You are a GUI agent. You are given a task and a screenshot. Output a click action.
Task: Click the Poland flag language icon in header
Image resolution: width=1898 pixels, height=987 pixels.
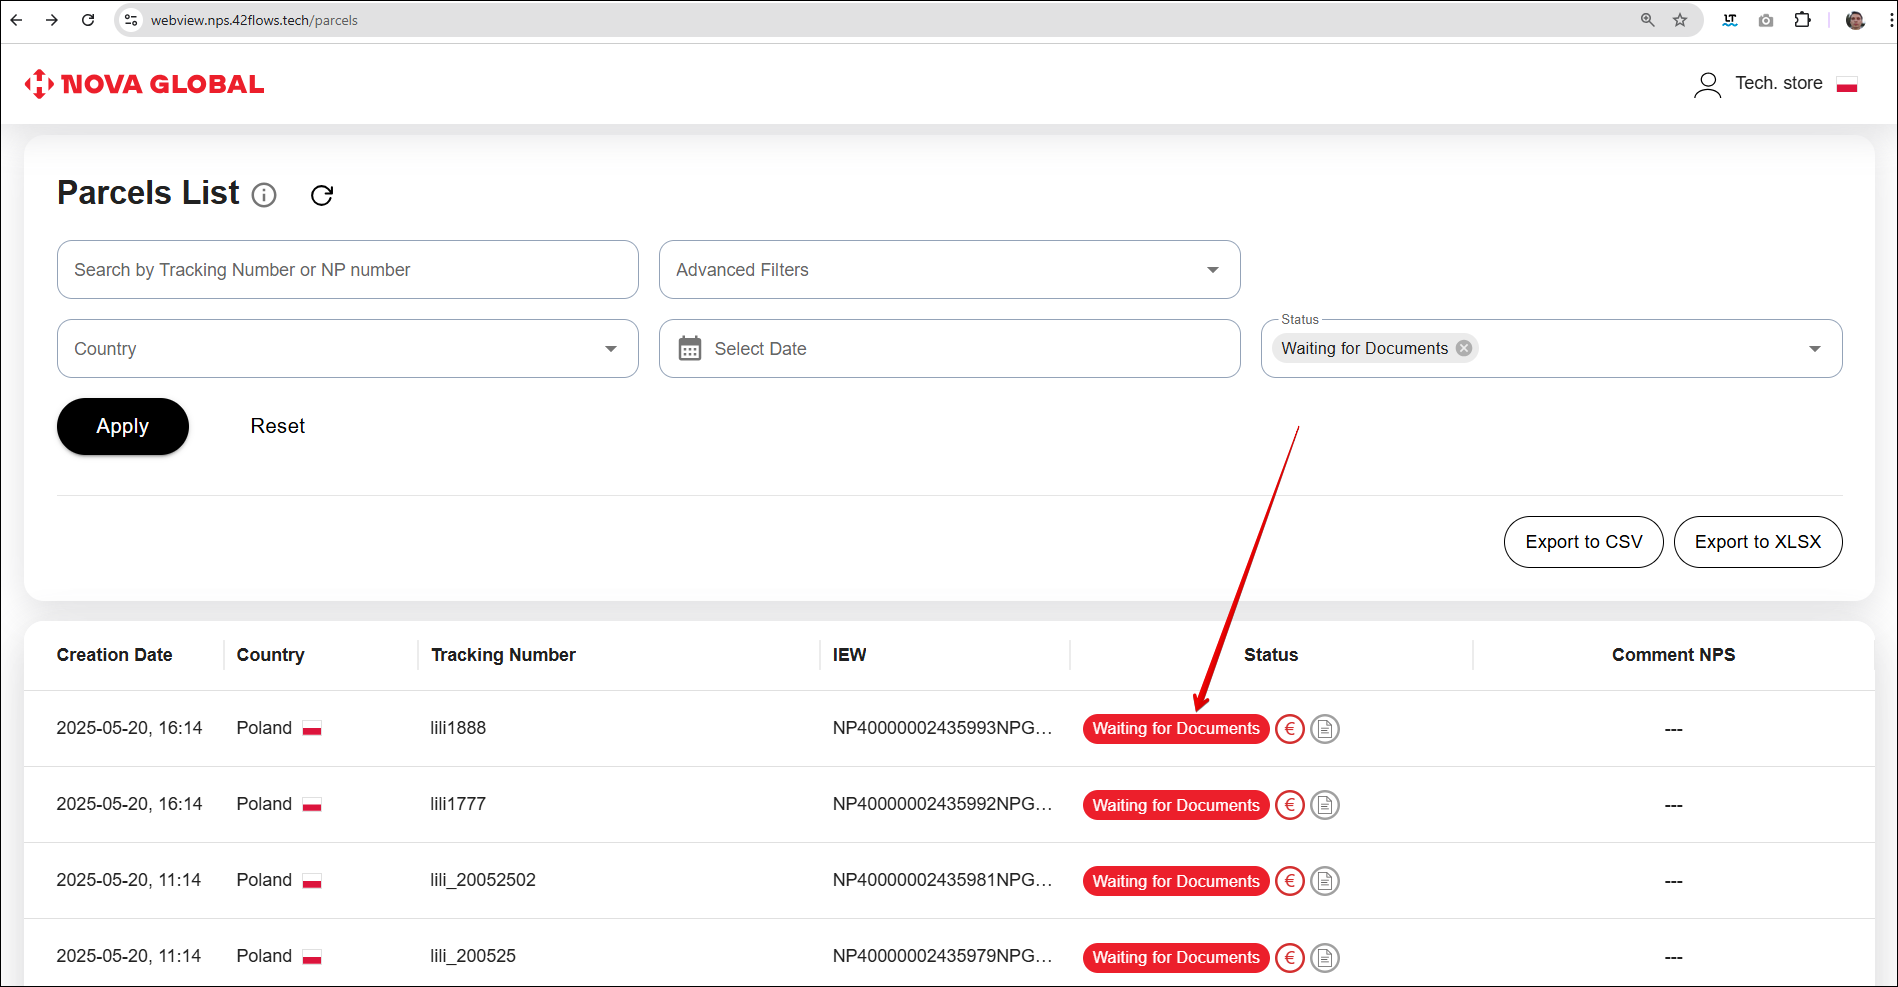(x=1847, y=84)
